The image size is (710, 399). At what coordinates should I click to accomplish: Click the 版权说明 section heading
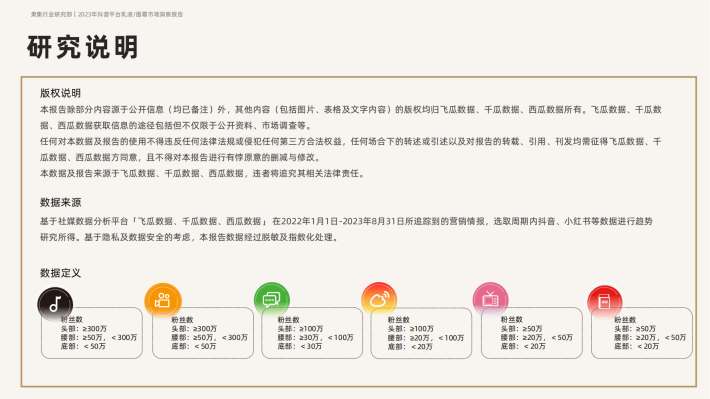pyautogui.click(x=60, y=93)
